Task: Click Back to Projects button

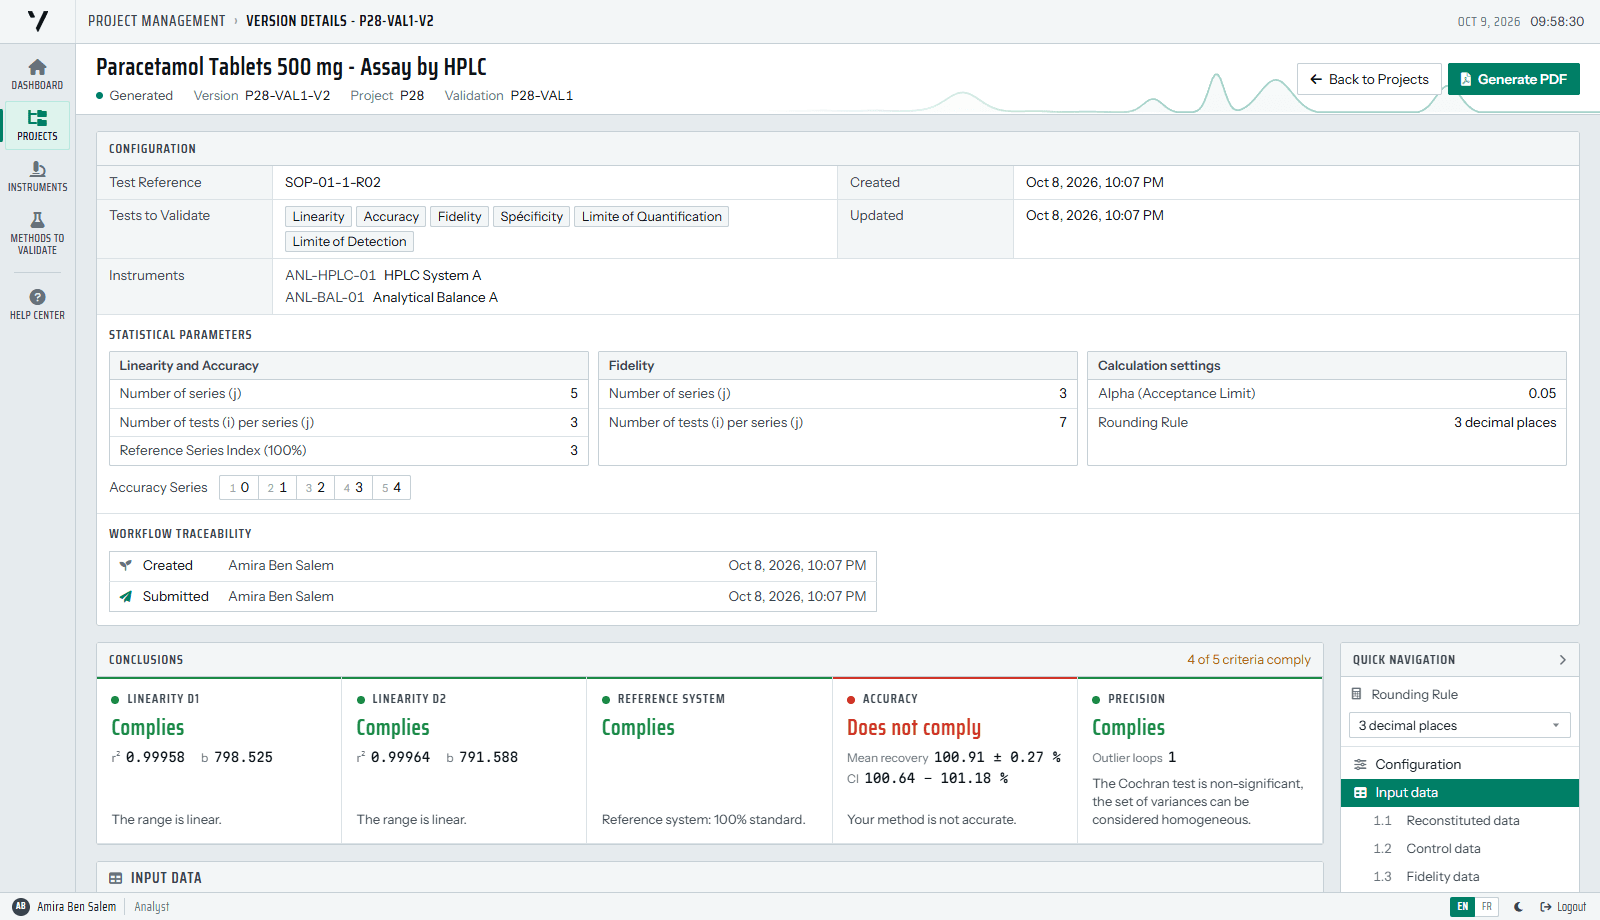Action: tap(1369, 79)
